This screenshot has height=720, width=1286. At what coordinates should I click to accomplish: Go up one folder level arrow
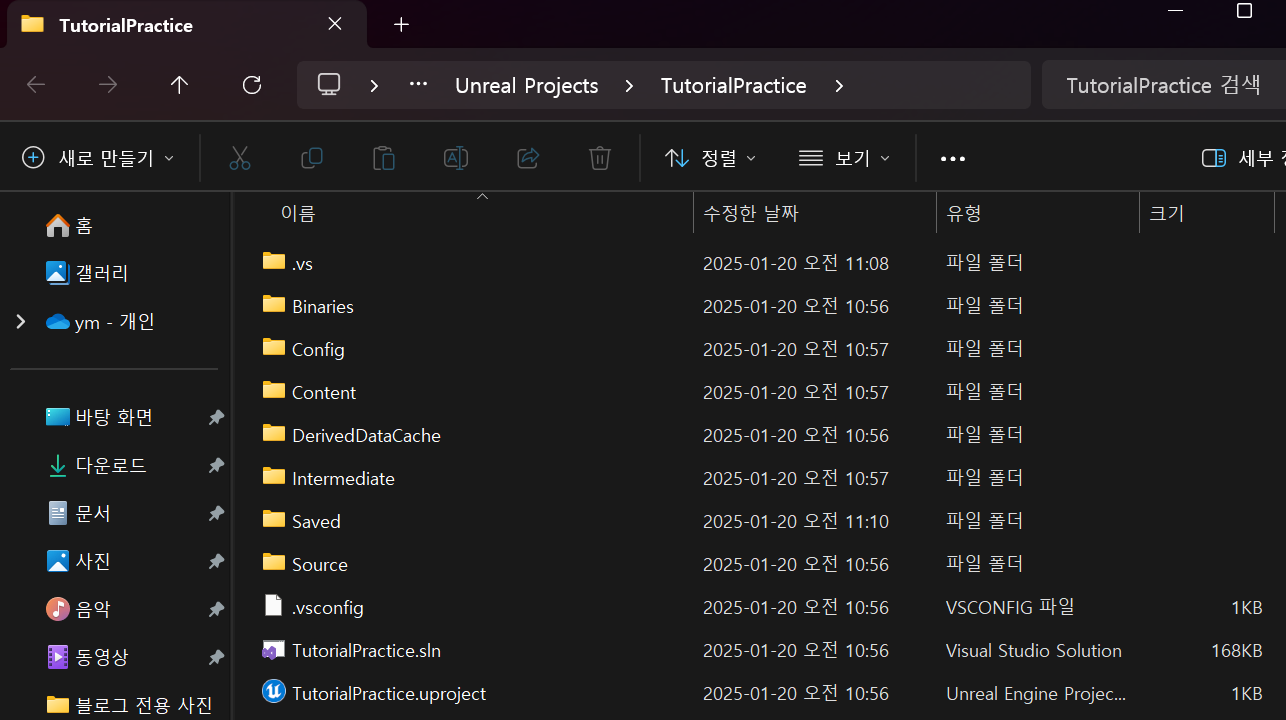click(x=179, y=85)
